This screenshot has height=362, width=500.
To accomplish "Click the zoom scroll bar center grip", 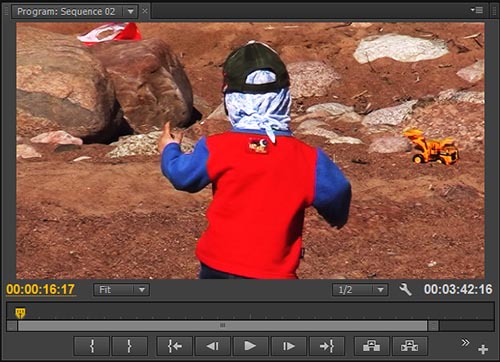I will click(x=223, y=325).
